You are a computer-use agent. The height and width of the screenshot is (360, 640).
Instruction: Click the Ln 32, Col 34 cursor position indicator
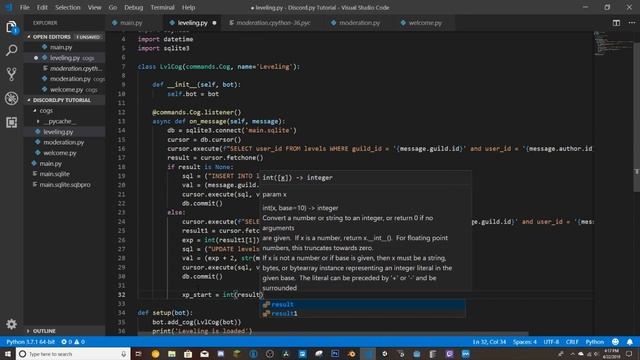(x=489, y=342)
